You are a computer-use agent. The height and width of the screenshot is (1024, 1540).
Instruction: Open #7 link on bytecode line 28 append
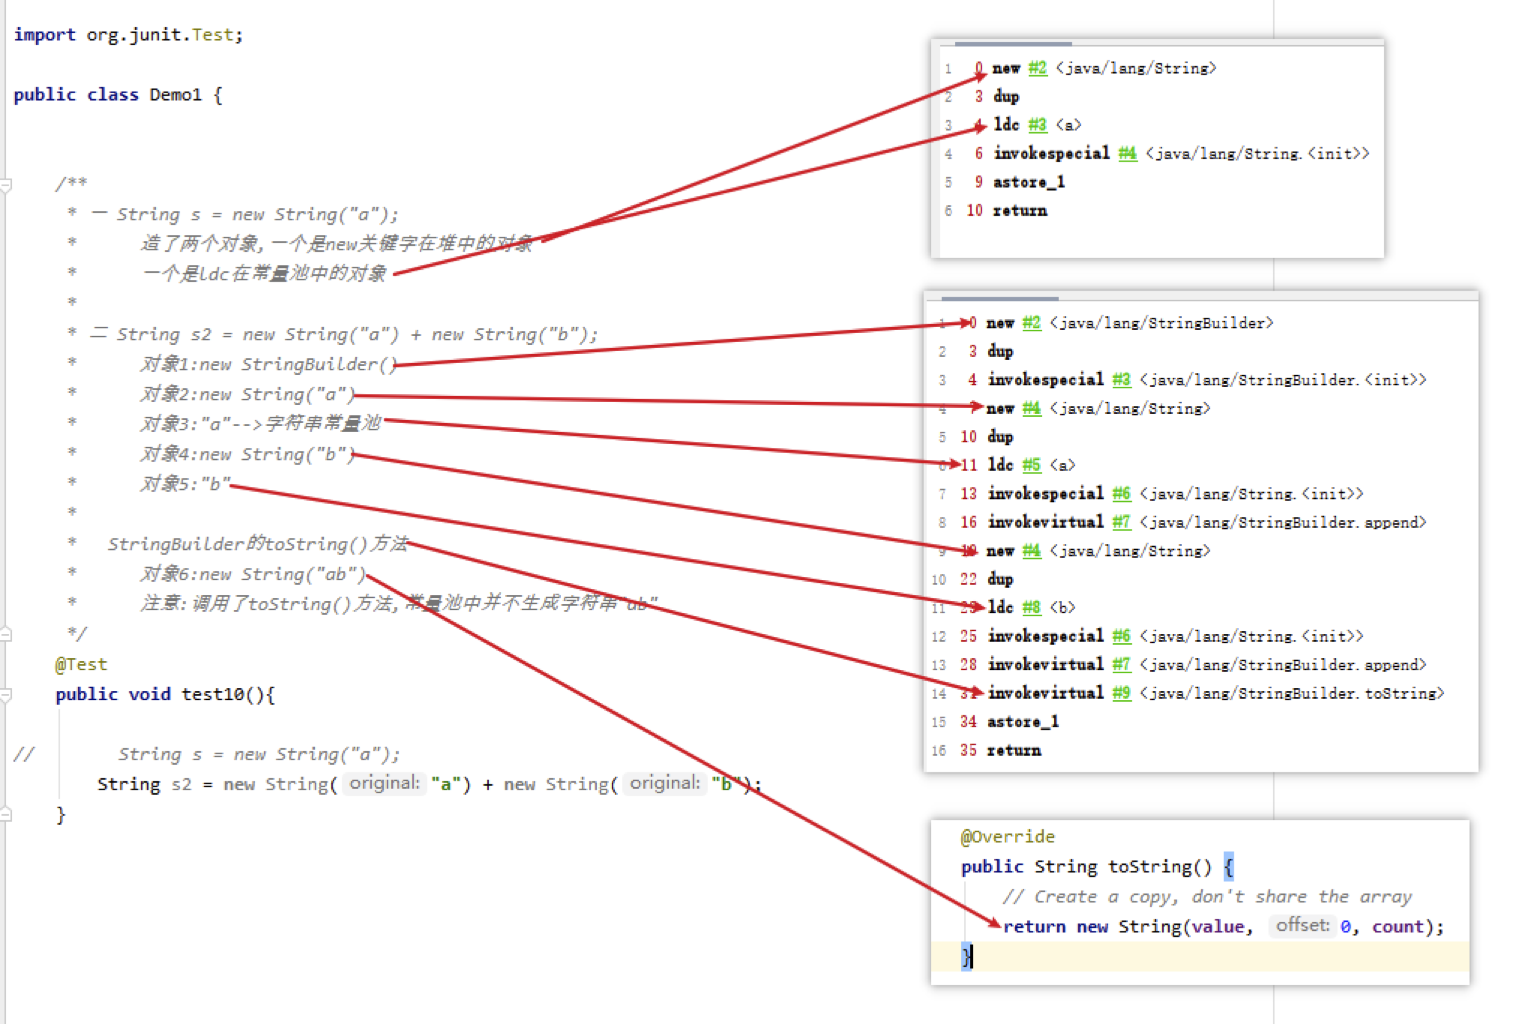[1121, 665]
